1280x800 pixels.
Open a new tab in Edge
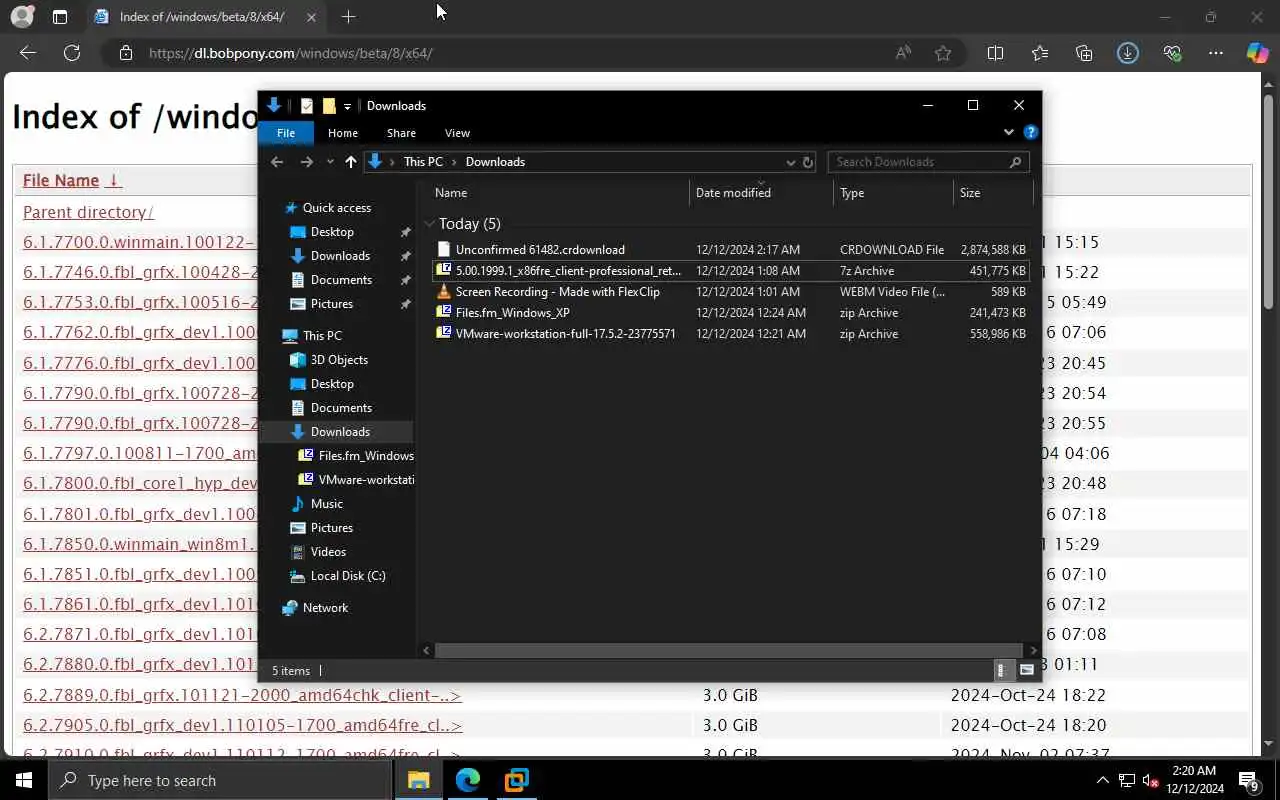(348, 17)
